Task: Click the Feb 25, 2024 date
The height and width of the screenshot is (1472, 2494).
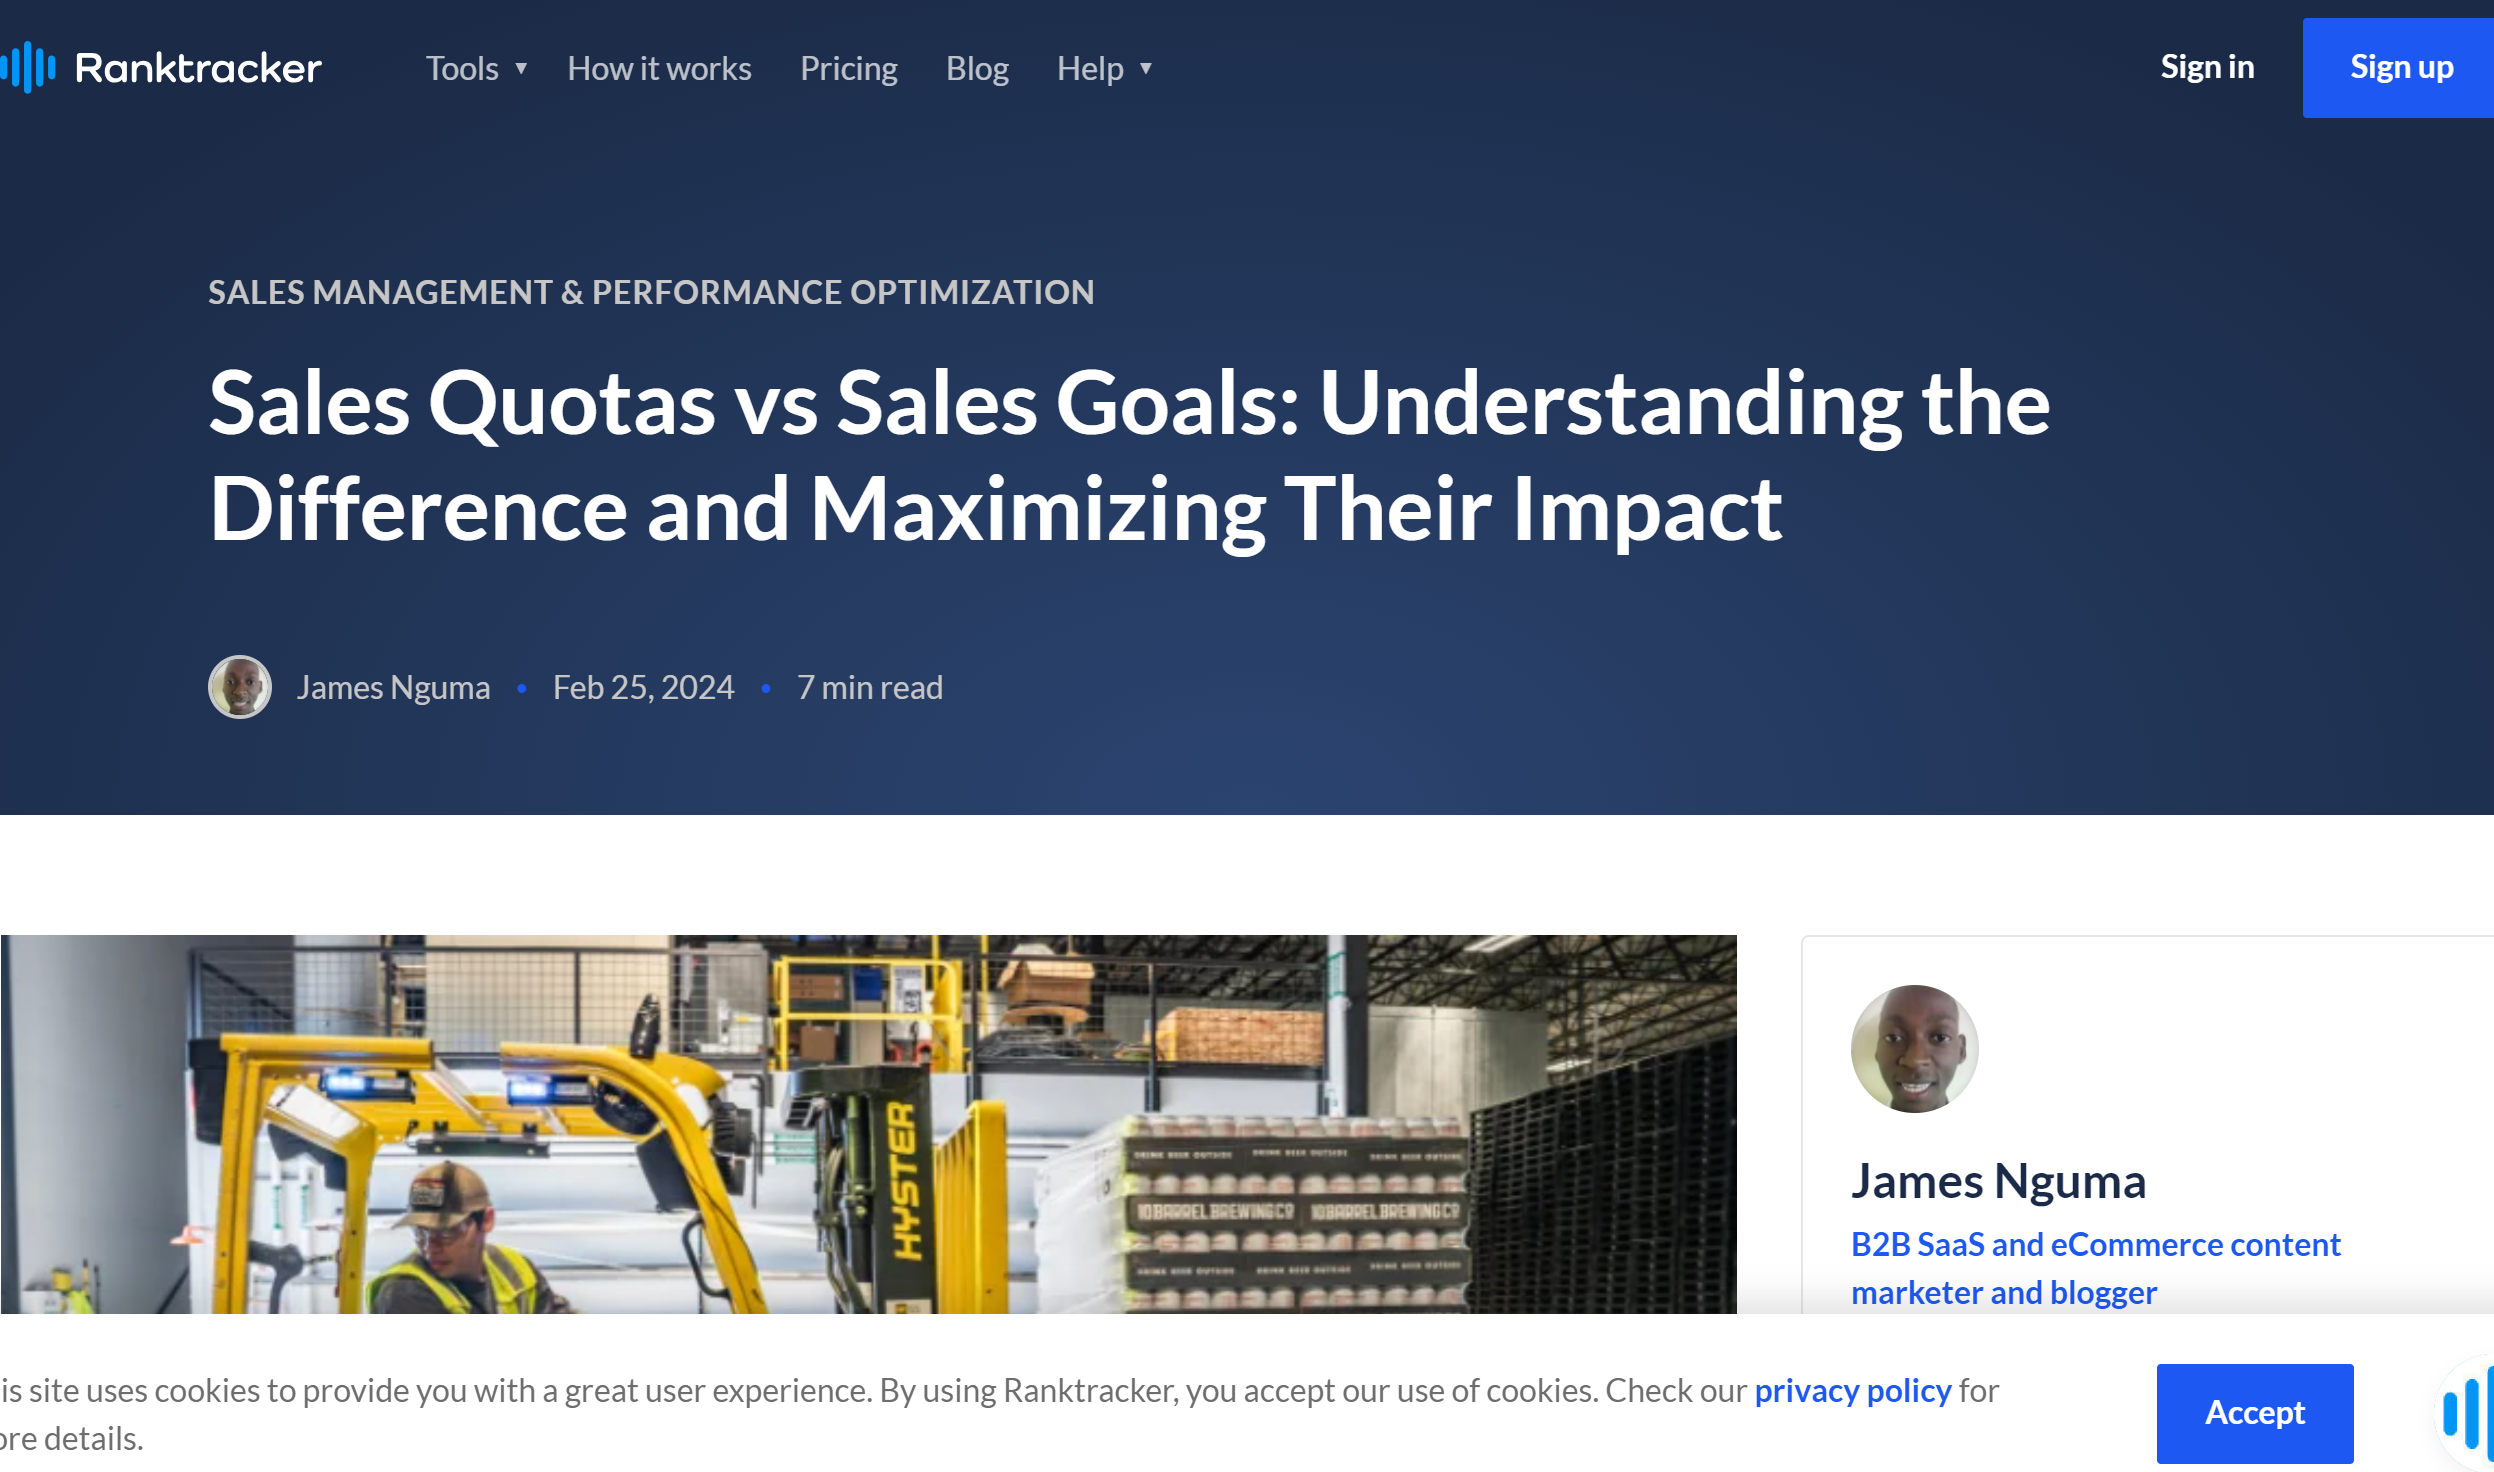Action: 643,687
